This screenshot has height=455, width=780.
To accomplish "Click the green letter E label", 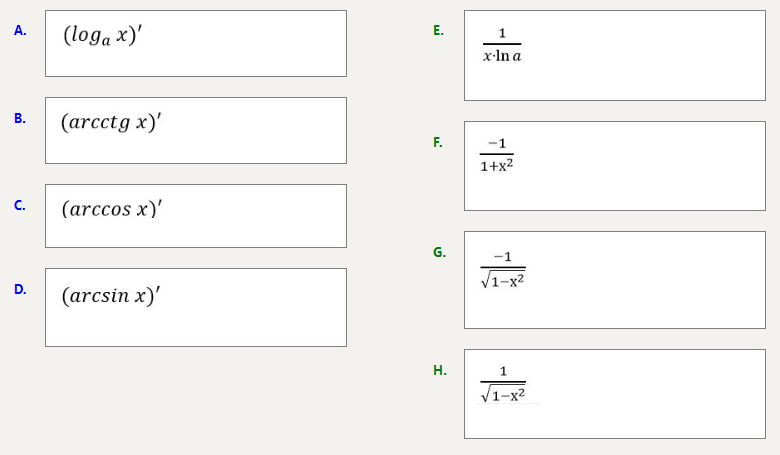I will [438, 30].
